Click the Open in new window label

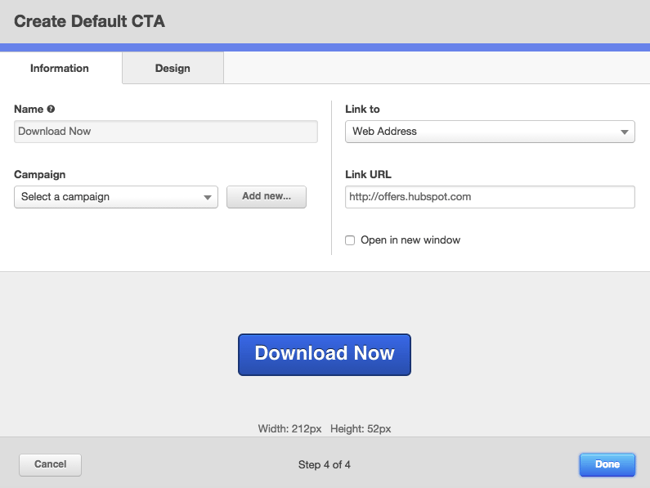(x=410, y=240)
